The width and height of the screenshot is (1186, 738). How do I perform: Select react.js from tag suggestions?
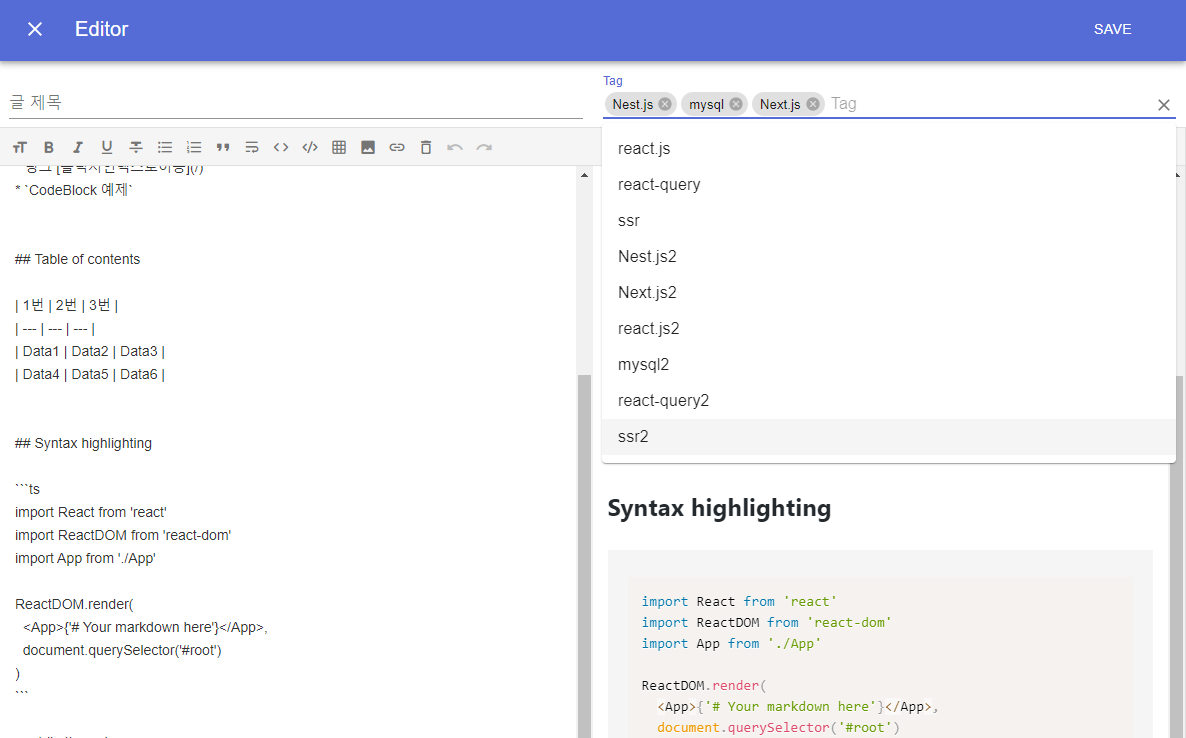click(889, 148)
